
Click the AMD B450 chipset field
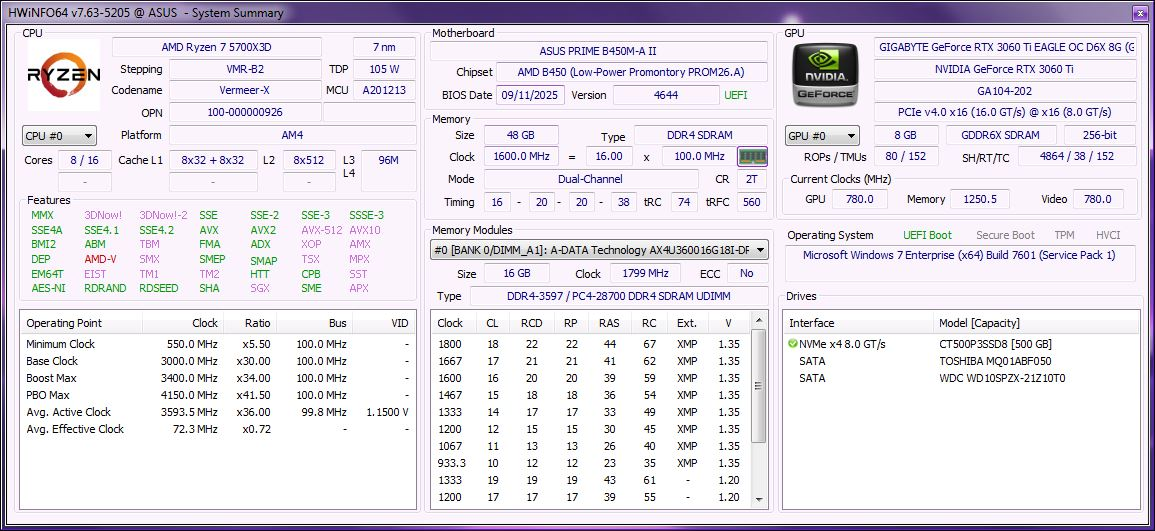click(x=631, y=72)
